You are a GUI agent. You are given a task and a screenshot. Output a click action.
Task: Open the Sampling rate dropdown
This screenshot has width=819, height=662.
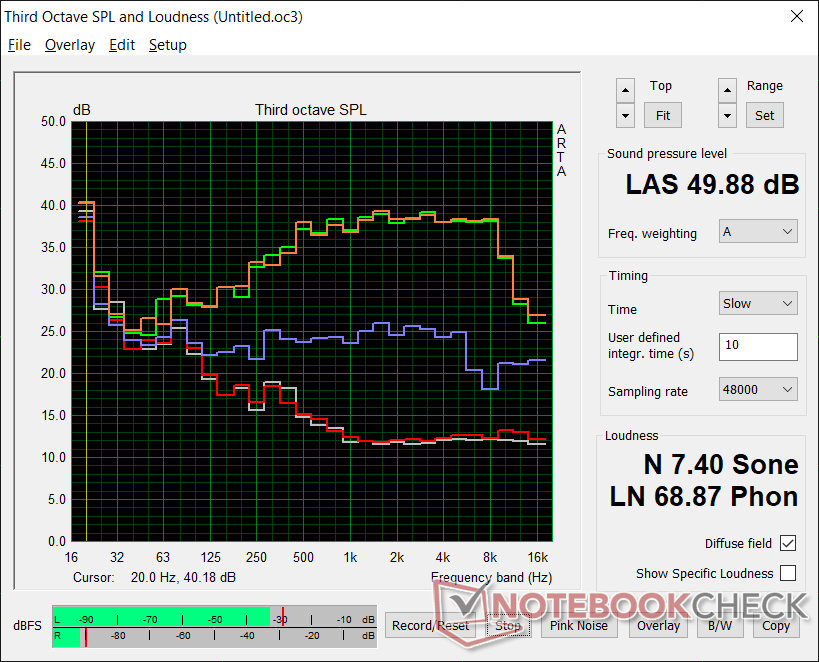point(758,389)
